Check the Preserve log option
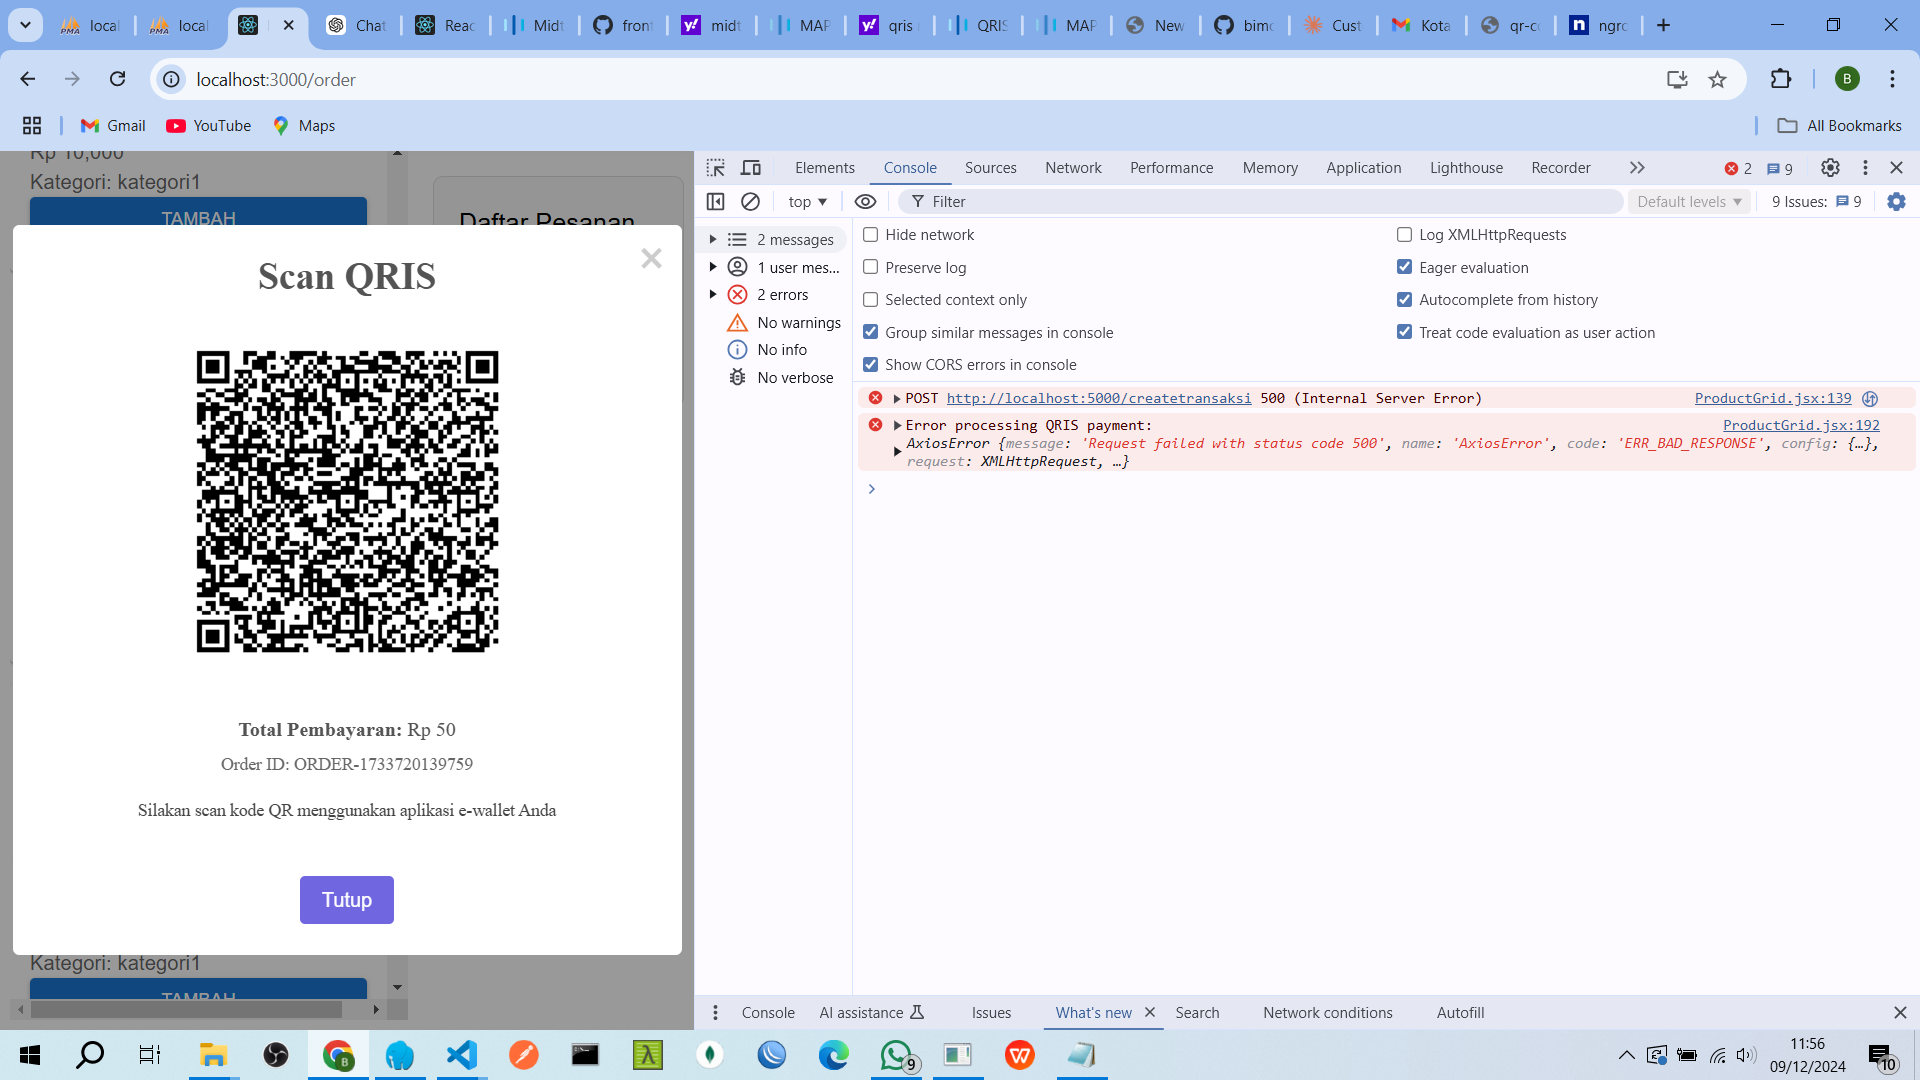The image size is (1920, 1080). coord(871,267)
